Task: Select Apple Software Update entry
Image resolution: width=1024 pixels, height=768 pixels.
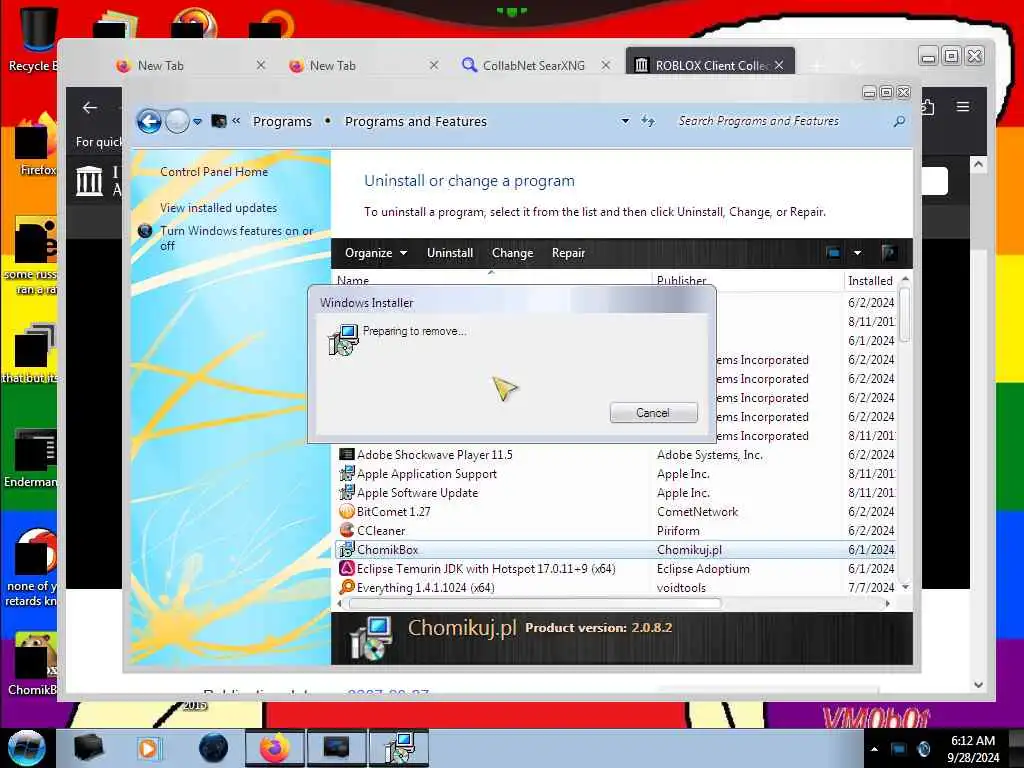Action: [615, 492]
